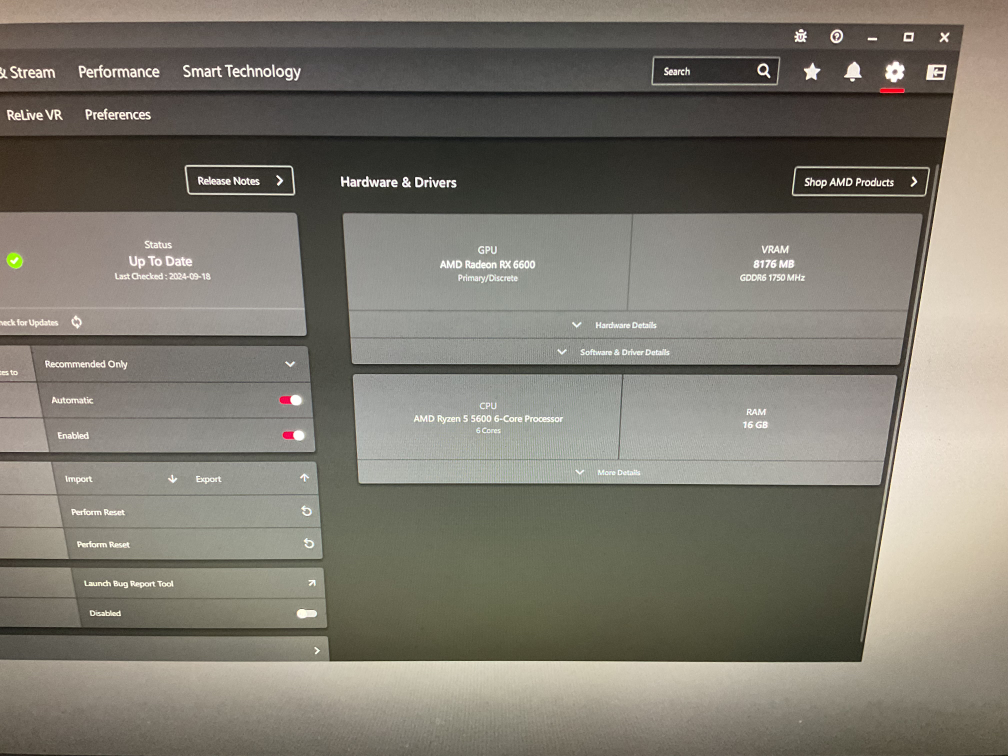The height and width of the screenshot is (756, 1008).
Task: Minimize the AMD Software window
Action: pyautogui.click(x=872, y=39)
